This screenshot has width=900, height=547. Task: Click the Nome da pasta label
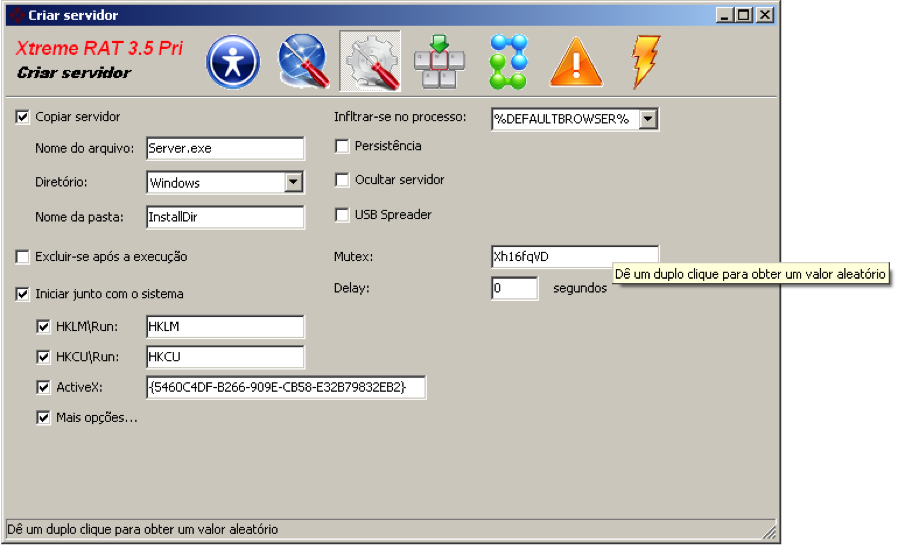(79, 218)
